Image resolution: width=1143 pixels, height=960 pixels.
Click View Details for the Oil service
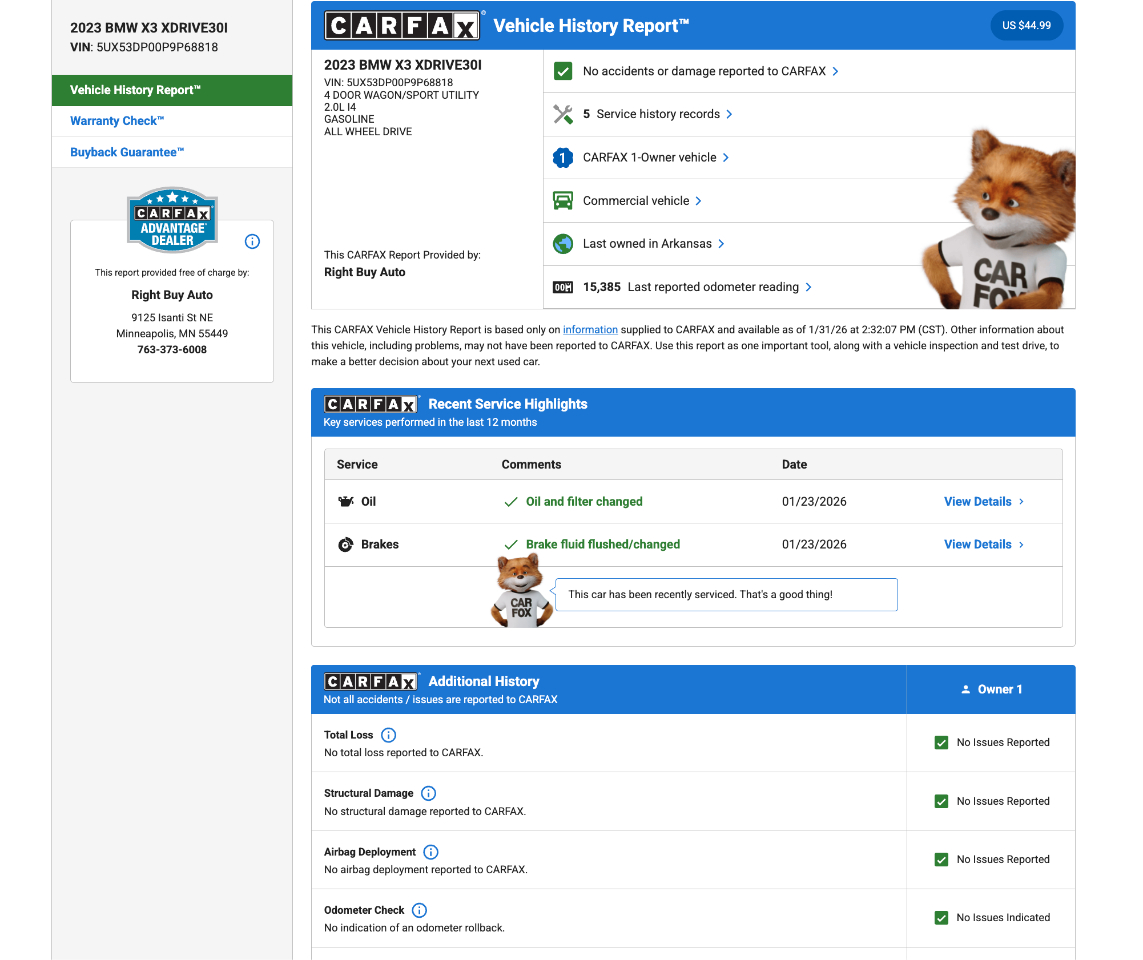[983, 502]
